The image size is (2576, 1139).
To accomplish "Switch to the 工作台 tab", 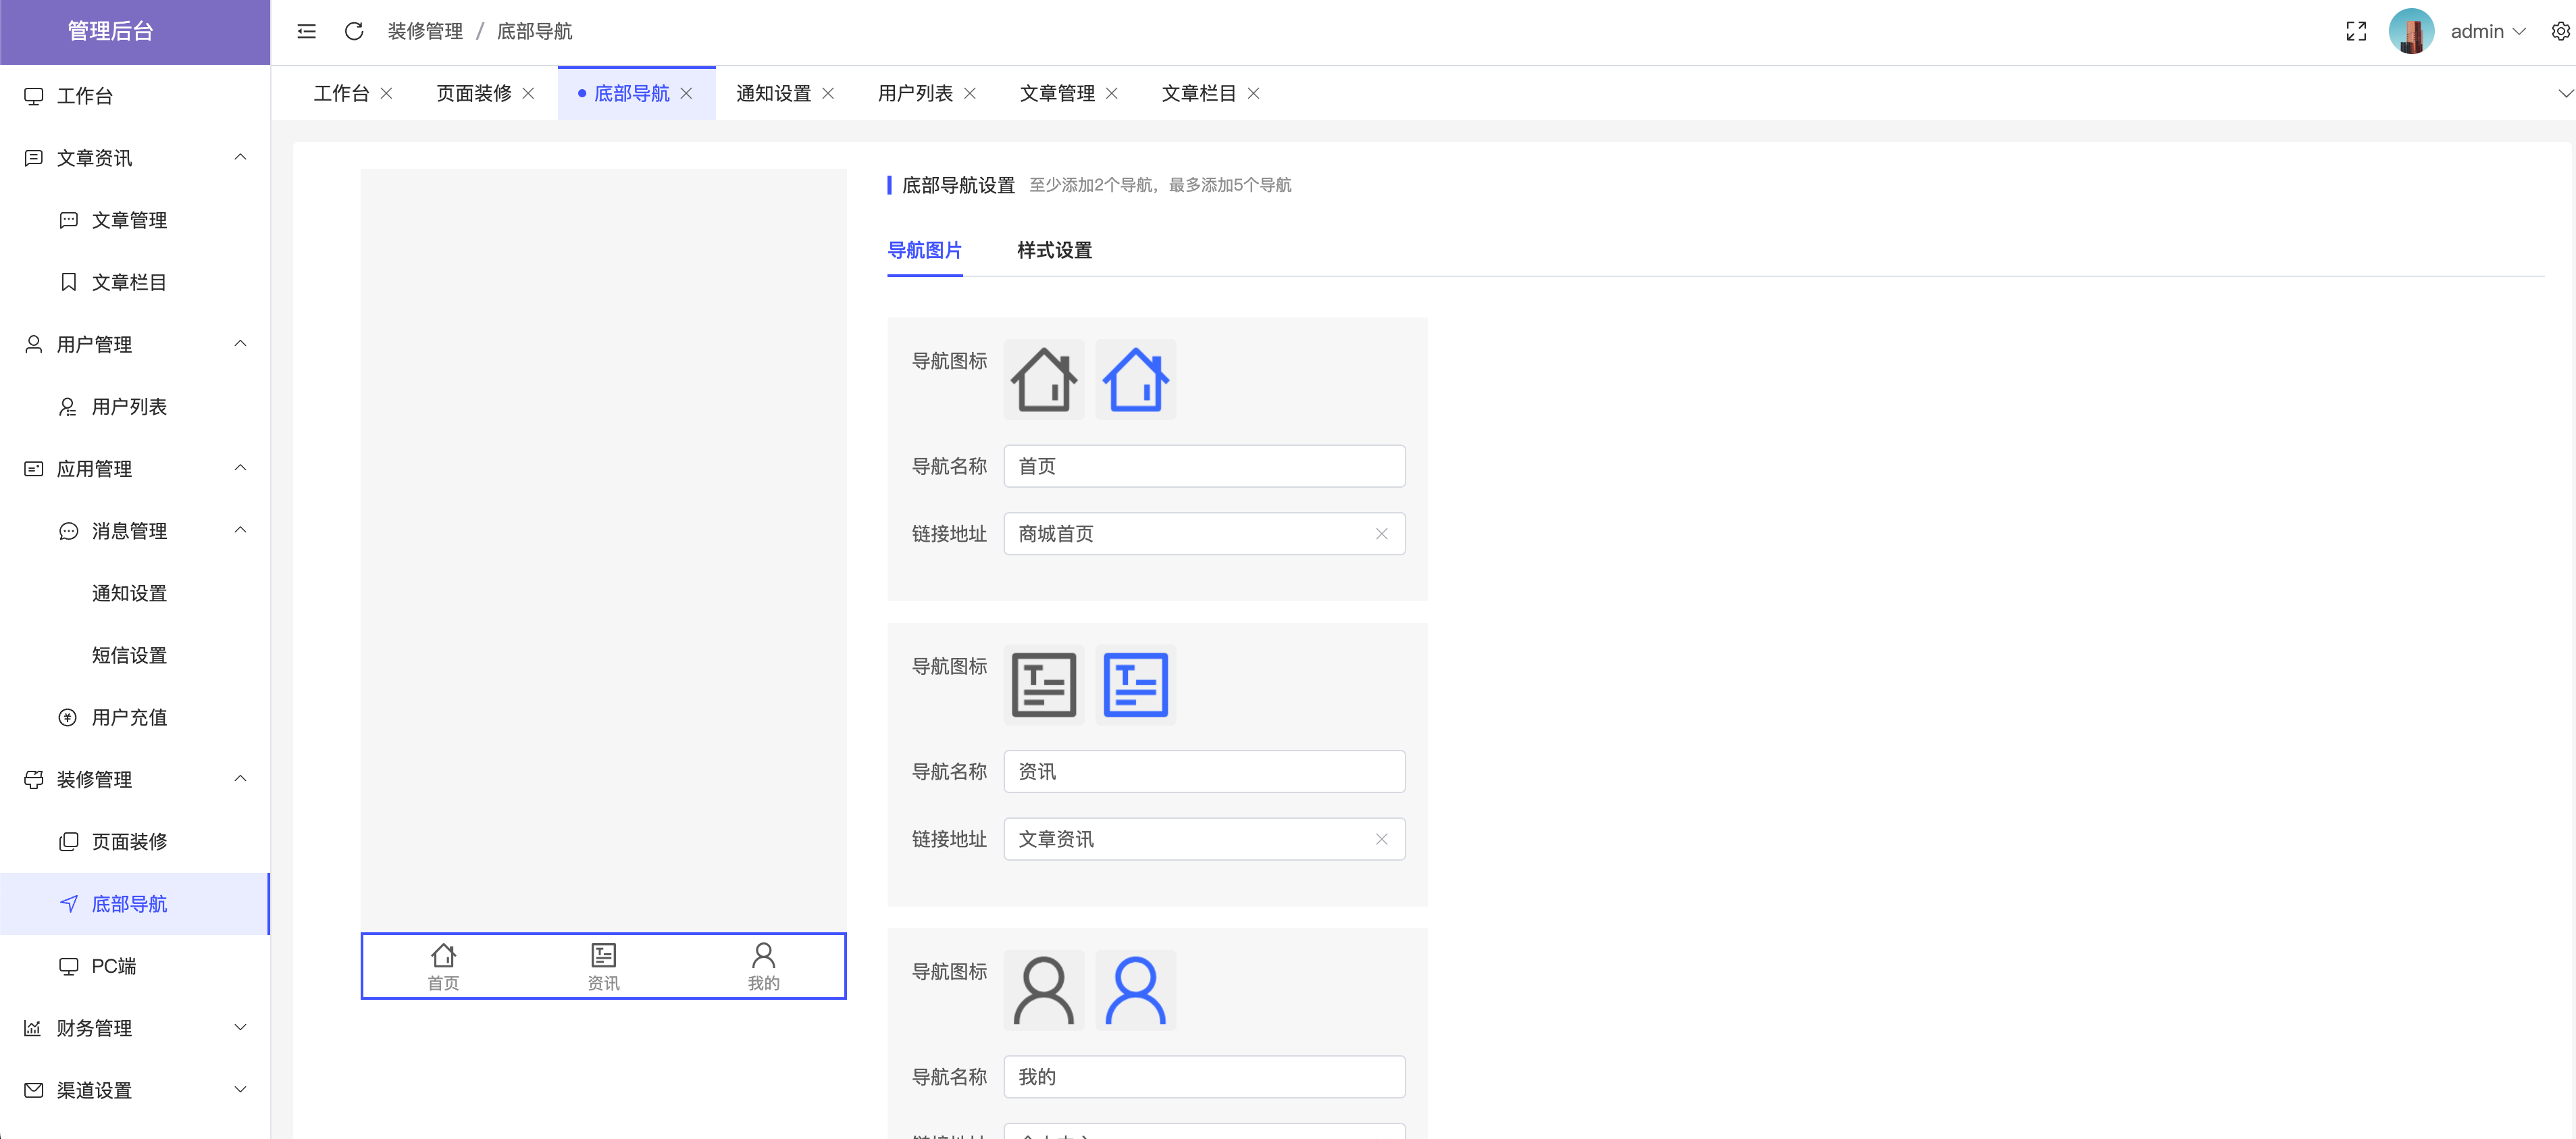I will 341,93.
